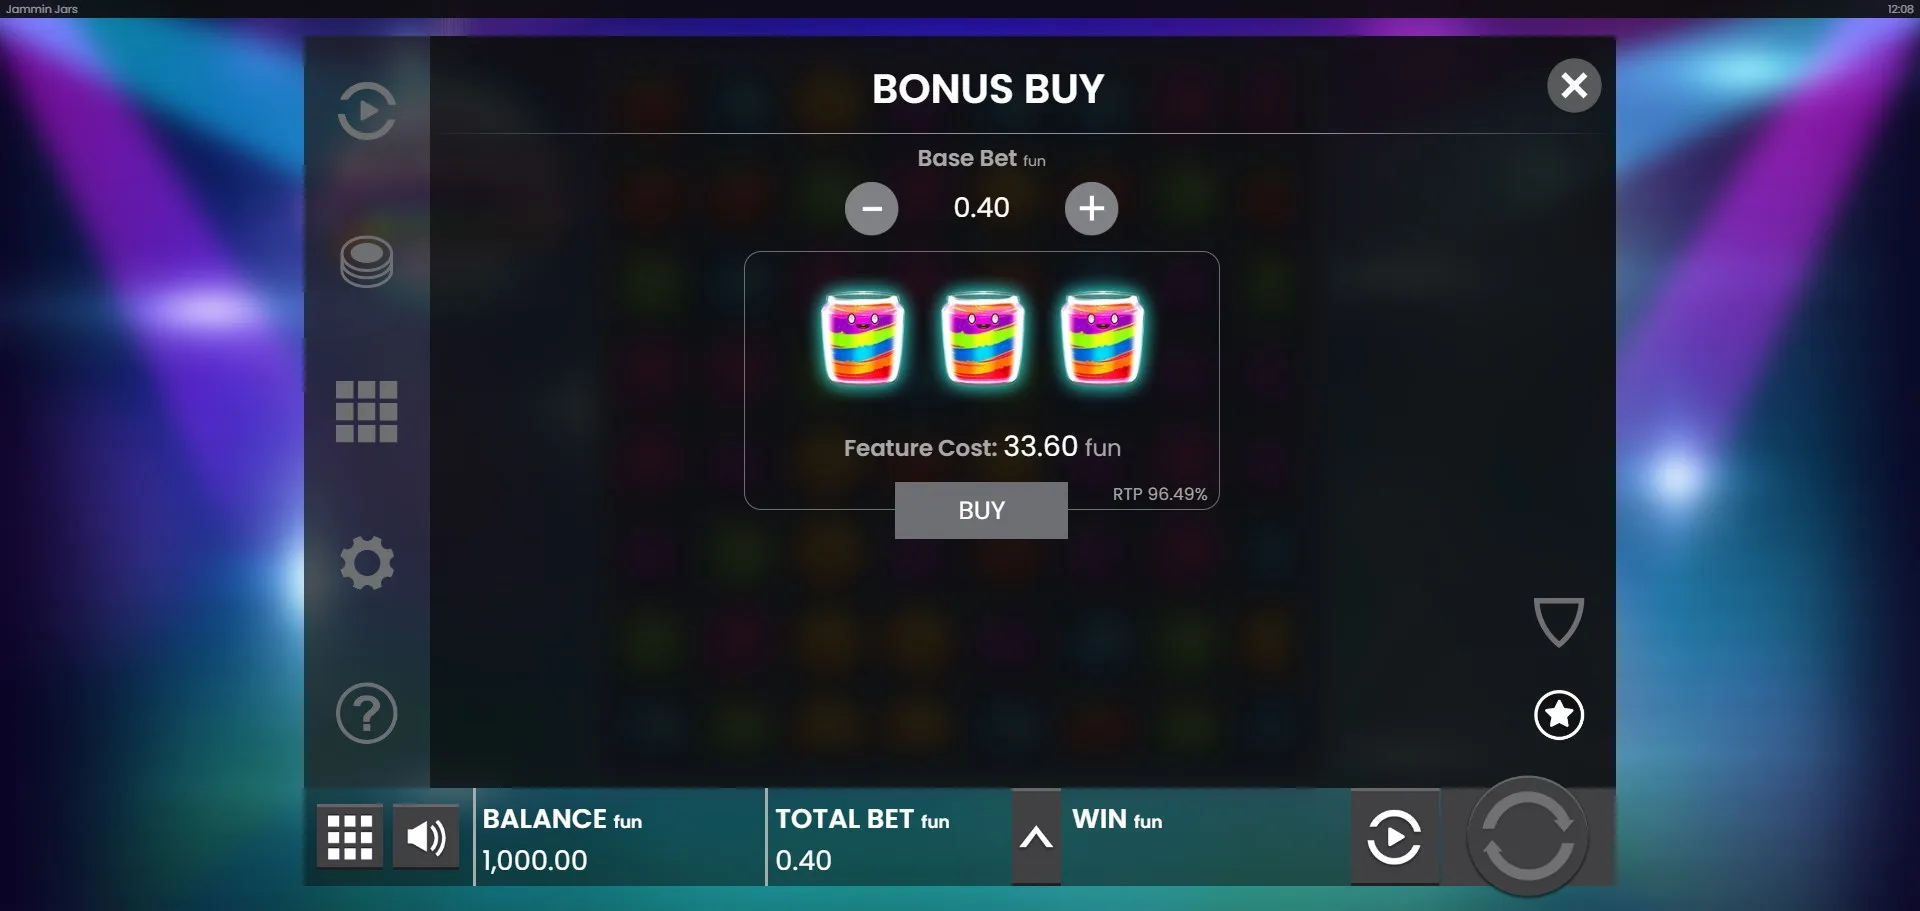Click the star bonus buy icon
The width and height of the screenshot is (1920, 911).
[1559, 714]
